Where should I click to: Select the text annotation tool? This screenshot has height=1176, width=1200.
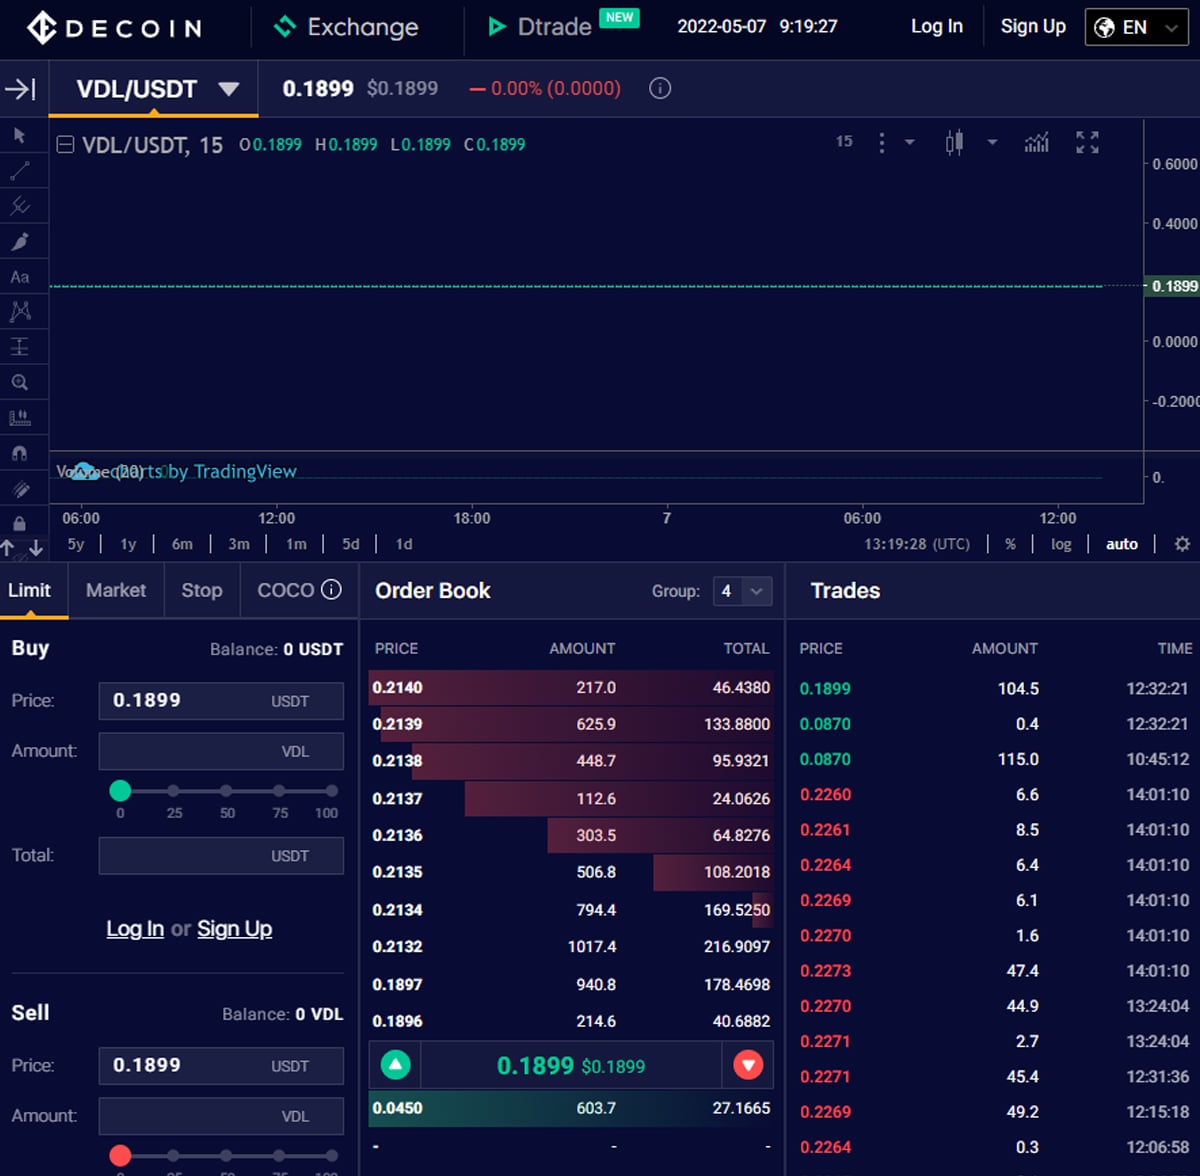coord(20,277)
